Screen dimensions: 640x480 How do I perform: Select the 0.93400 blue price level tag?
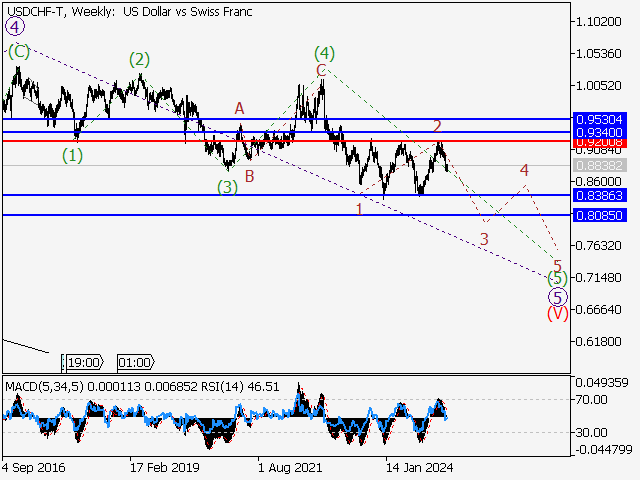[599, 132]
